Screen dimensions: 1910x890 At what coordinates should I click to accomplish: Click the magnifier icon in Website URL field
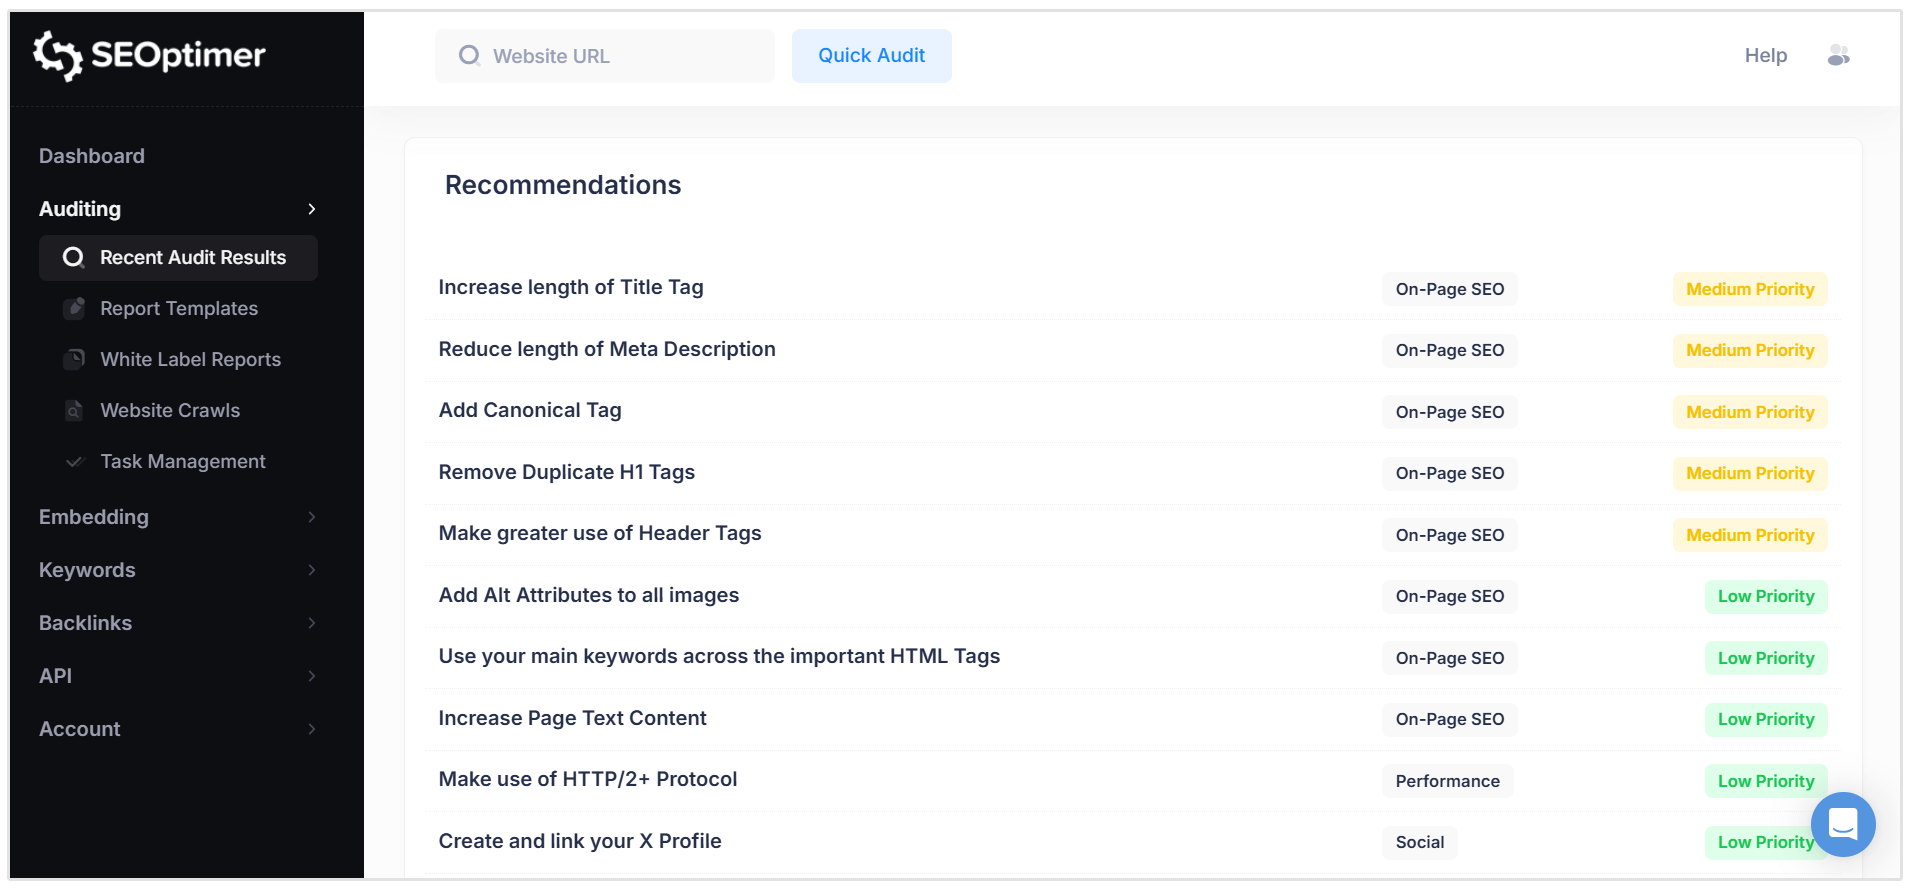469,56
